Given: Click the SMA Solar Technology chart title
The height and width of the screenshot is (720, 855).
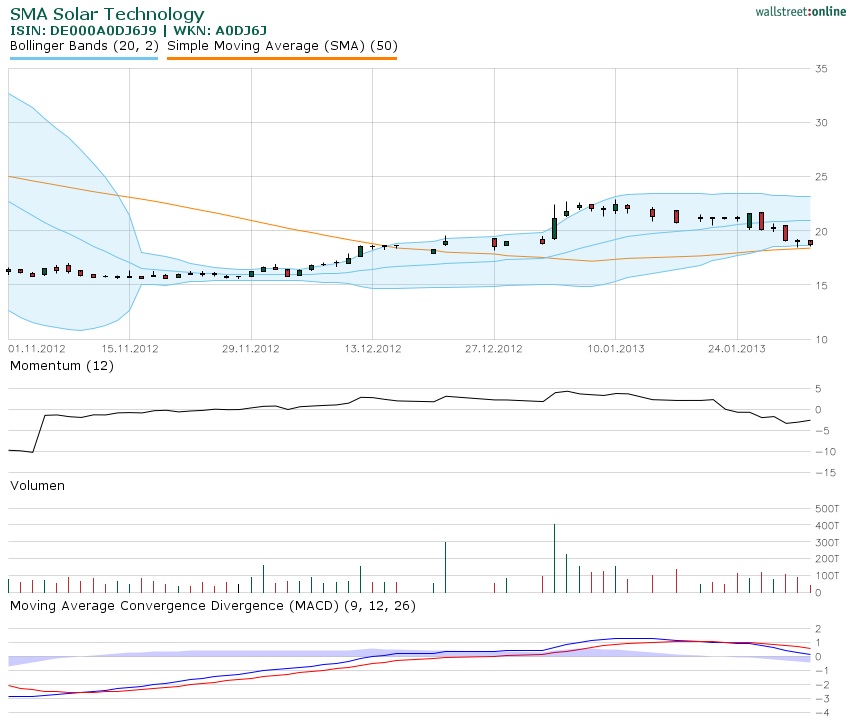Looking at the screenshot, I should 107,14.
